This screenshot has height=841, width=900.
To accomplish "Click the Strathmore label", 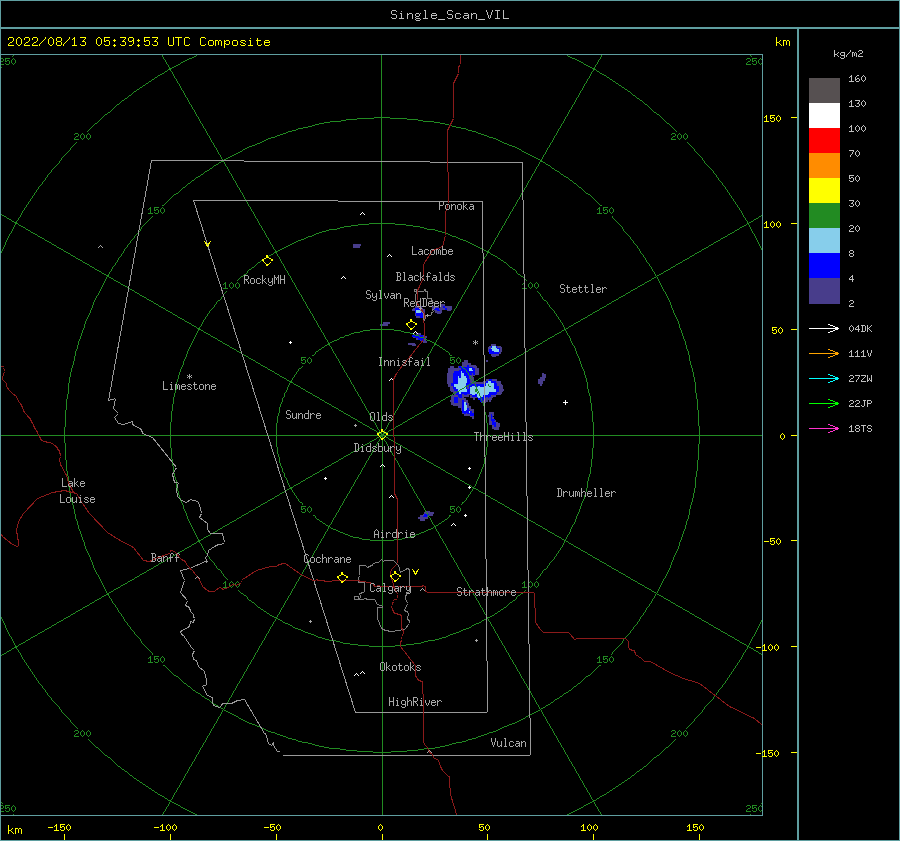I will pos(486,592).
